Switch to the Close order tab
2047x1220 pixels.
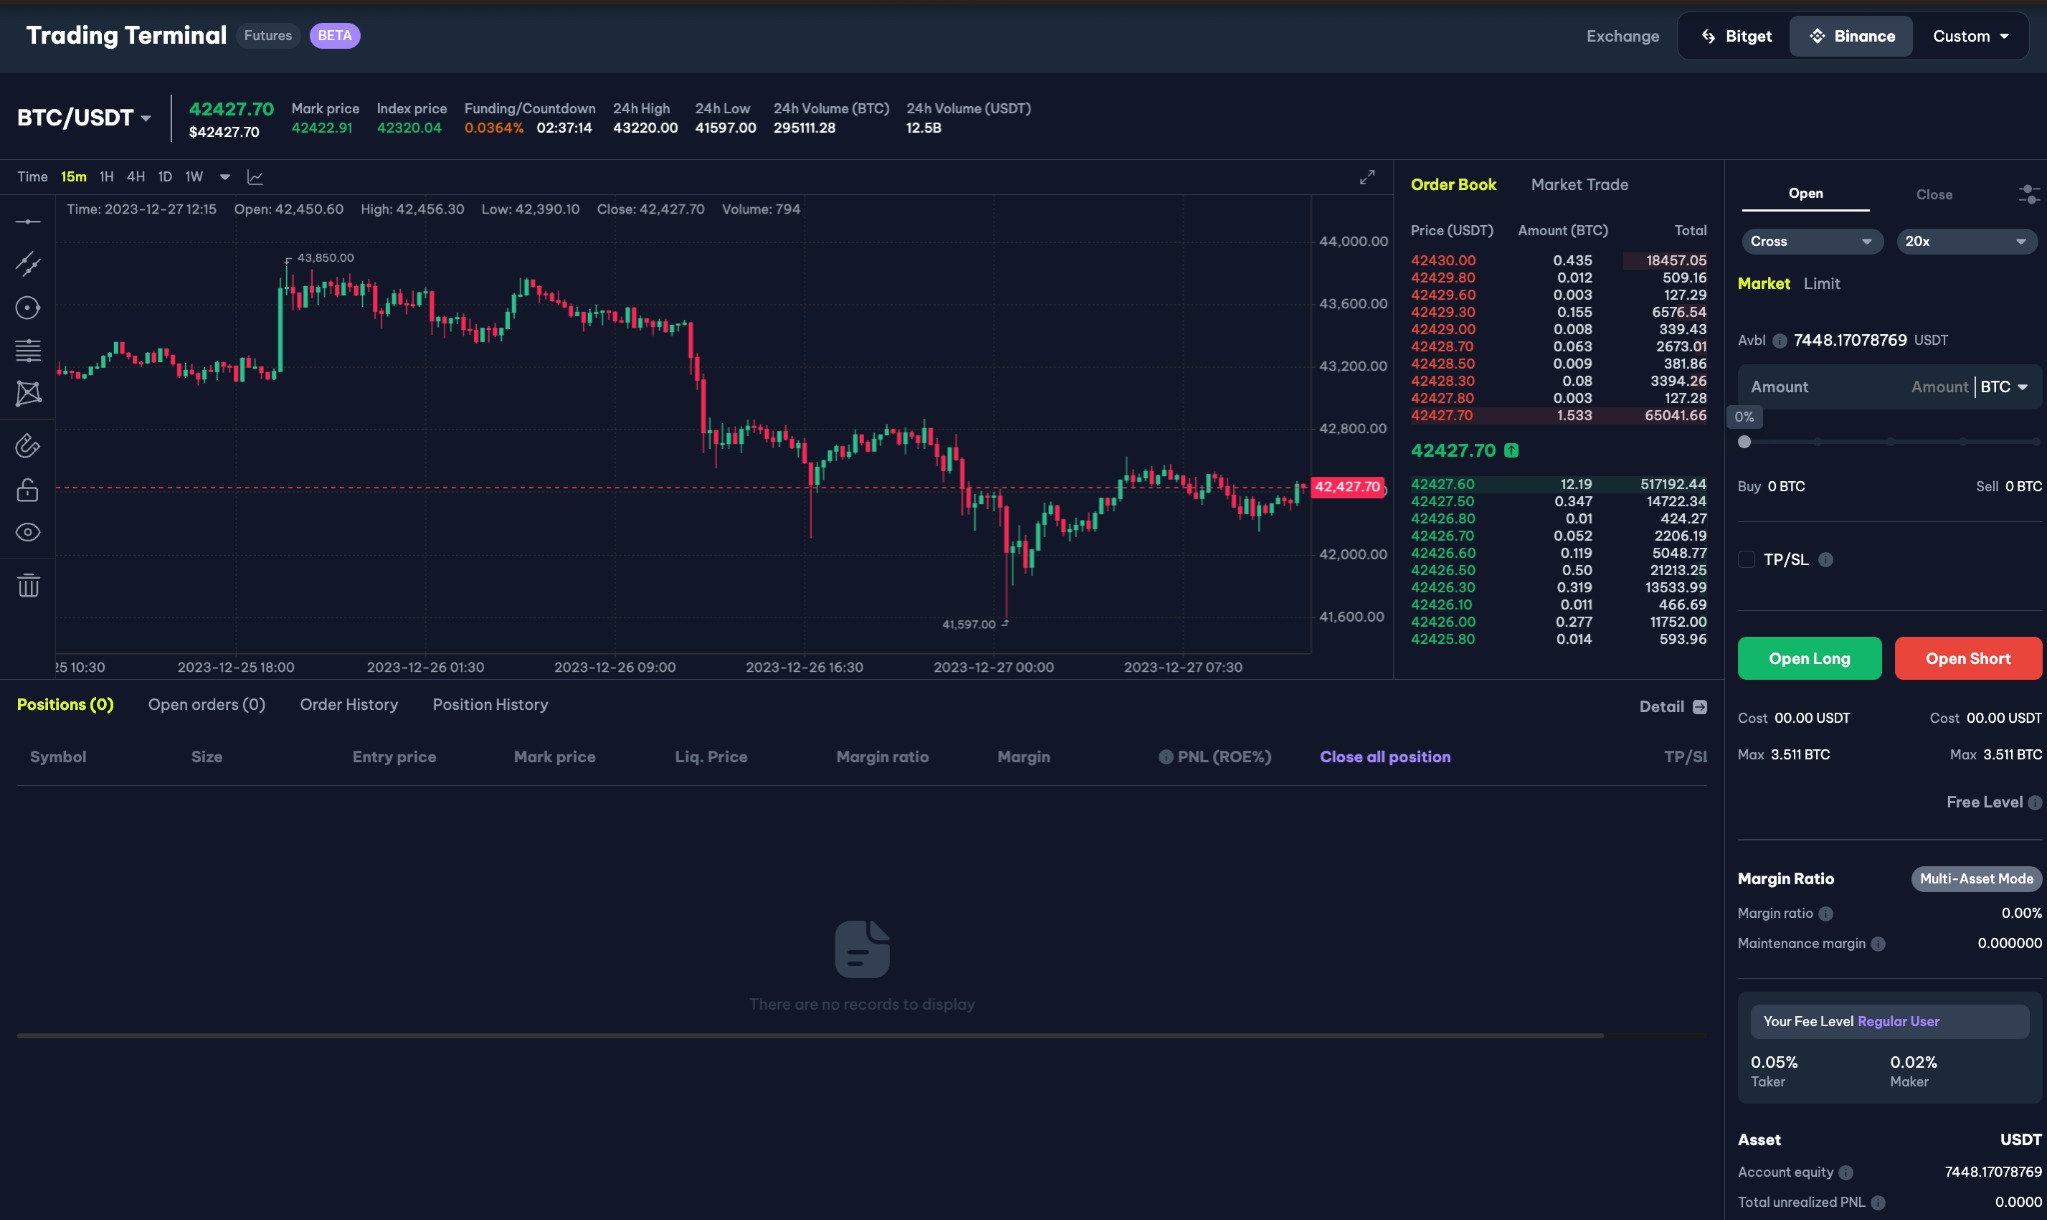[1933, 193]
